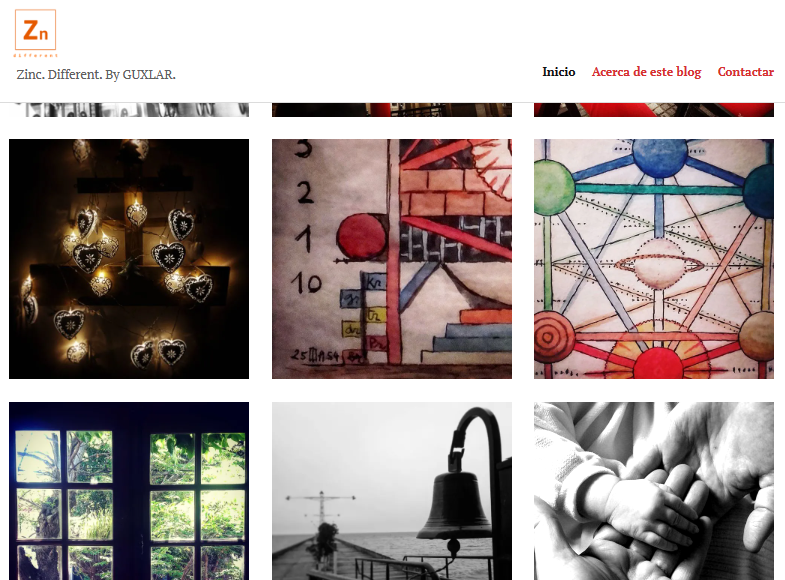Go to the Contactar page
The image size is (785, 580).
pyautogui.click(x=745, y=72)
